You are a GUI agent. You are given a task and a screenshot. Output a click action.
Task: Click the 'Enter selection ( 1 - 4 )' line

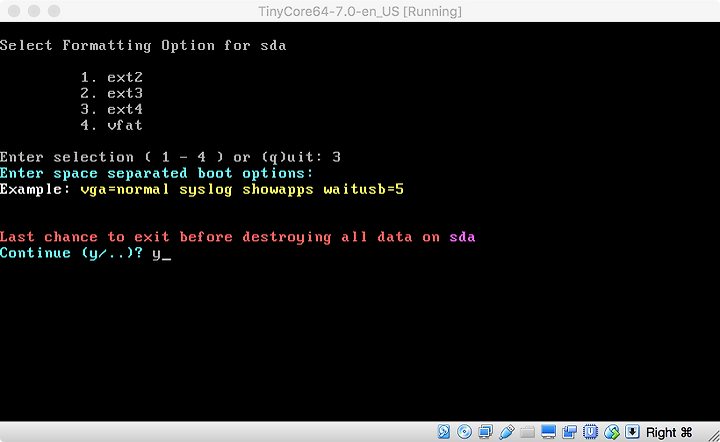(x=170, y=157)
